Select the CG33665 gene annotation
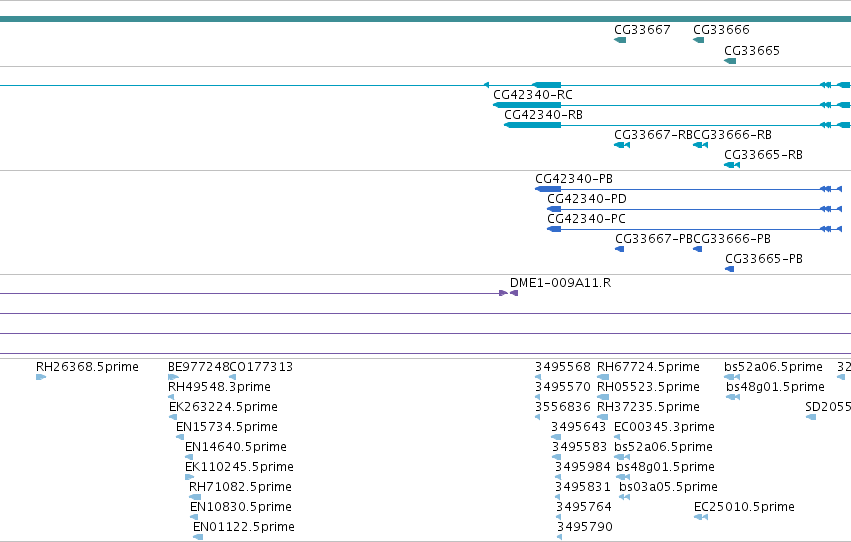This screenshot has height=542, width=851. tap(752, 51)
